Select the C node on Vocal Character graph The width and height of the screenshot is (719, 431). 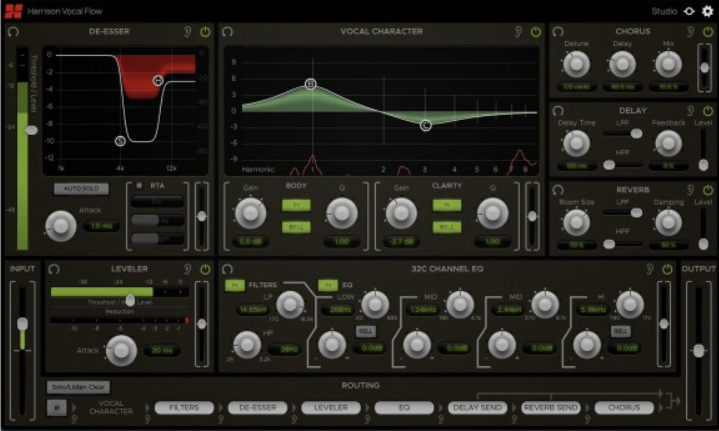[x=426, y=125]
